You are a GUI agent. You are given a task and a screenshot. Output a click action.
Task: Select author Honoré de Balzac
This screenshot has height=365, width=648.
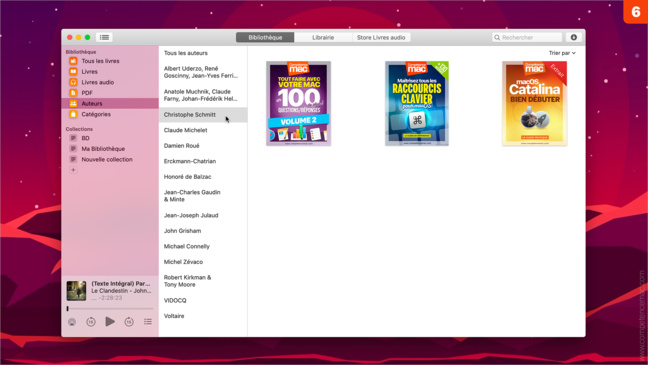coord(203,177)
